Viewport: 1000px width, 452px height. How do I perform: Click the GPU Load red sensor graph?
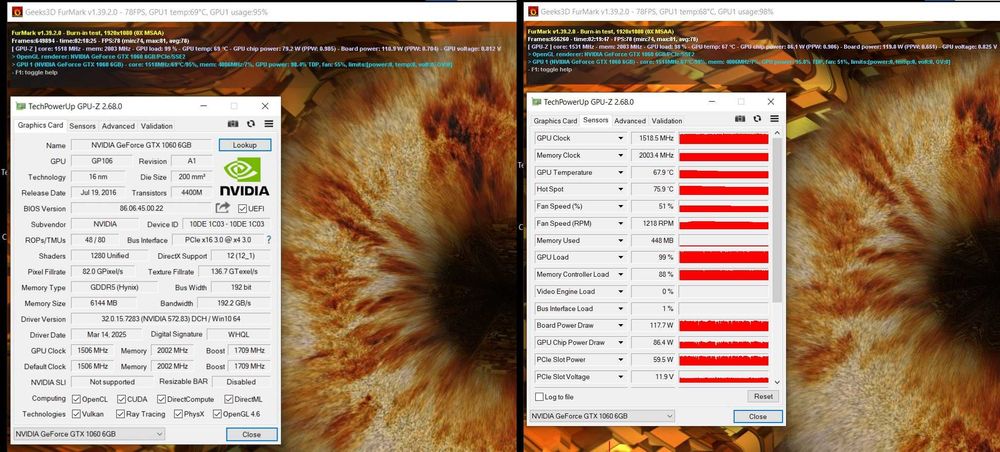(723, 258)
